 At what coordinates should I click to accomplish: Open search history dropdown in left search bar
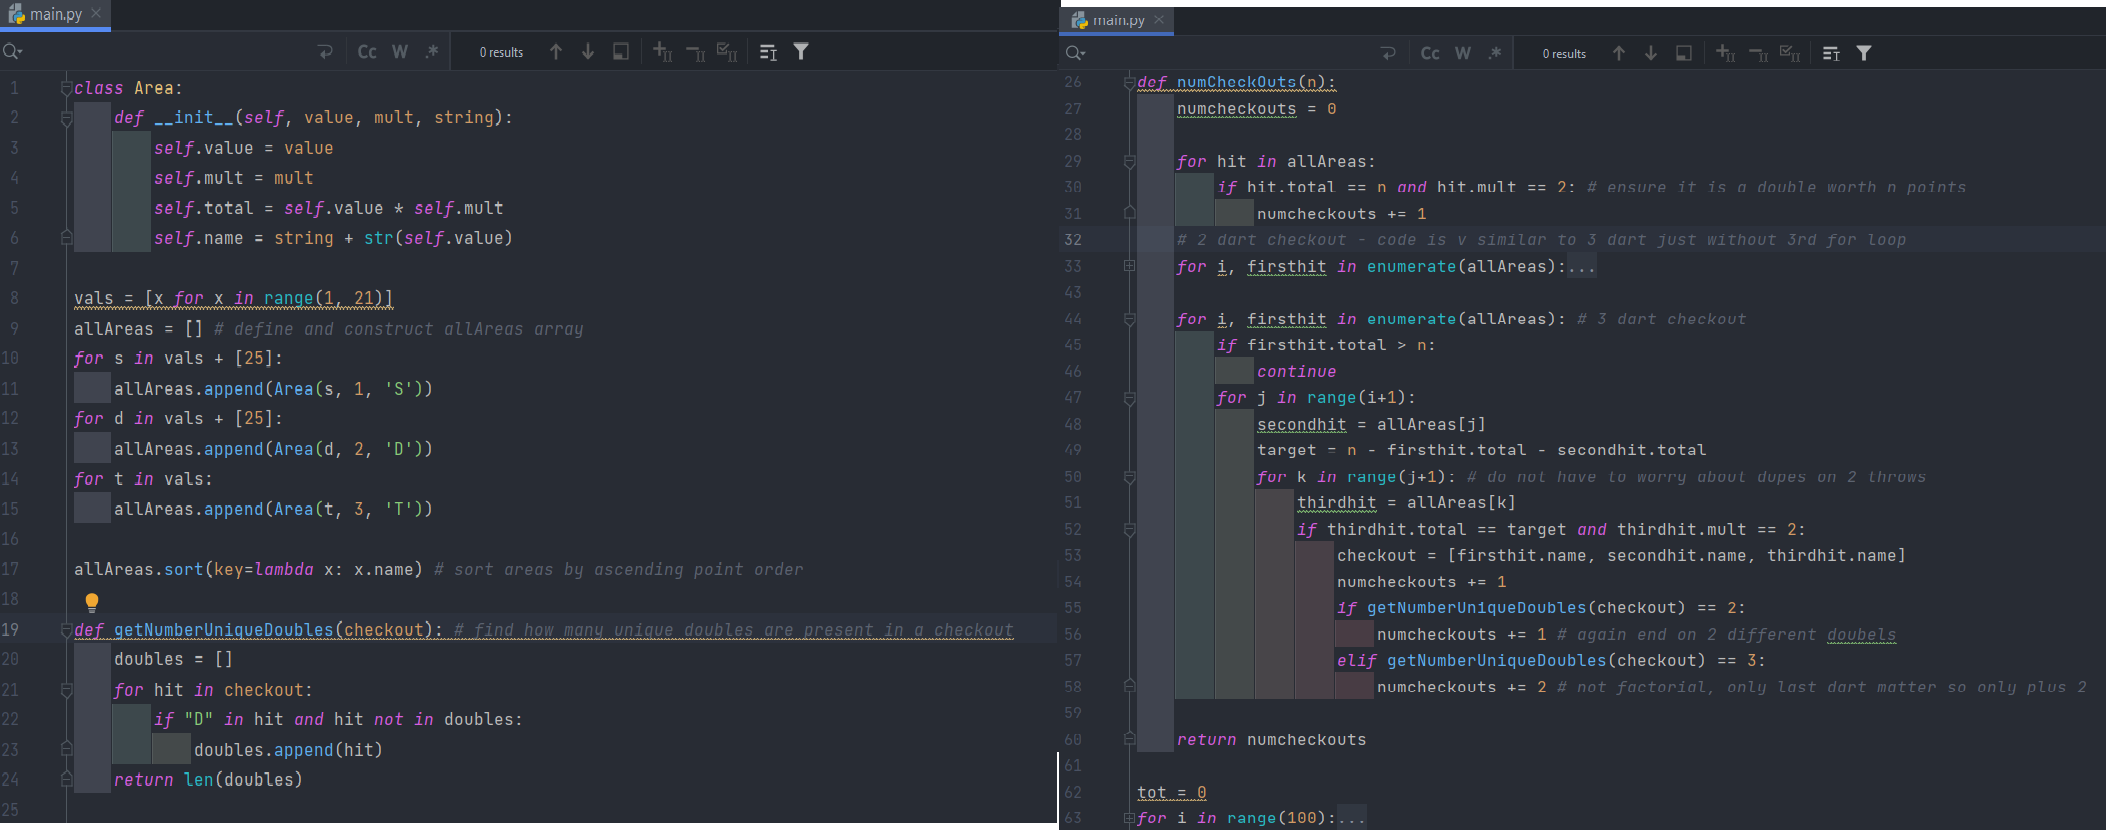[13, 52]
